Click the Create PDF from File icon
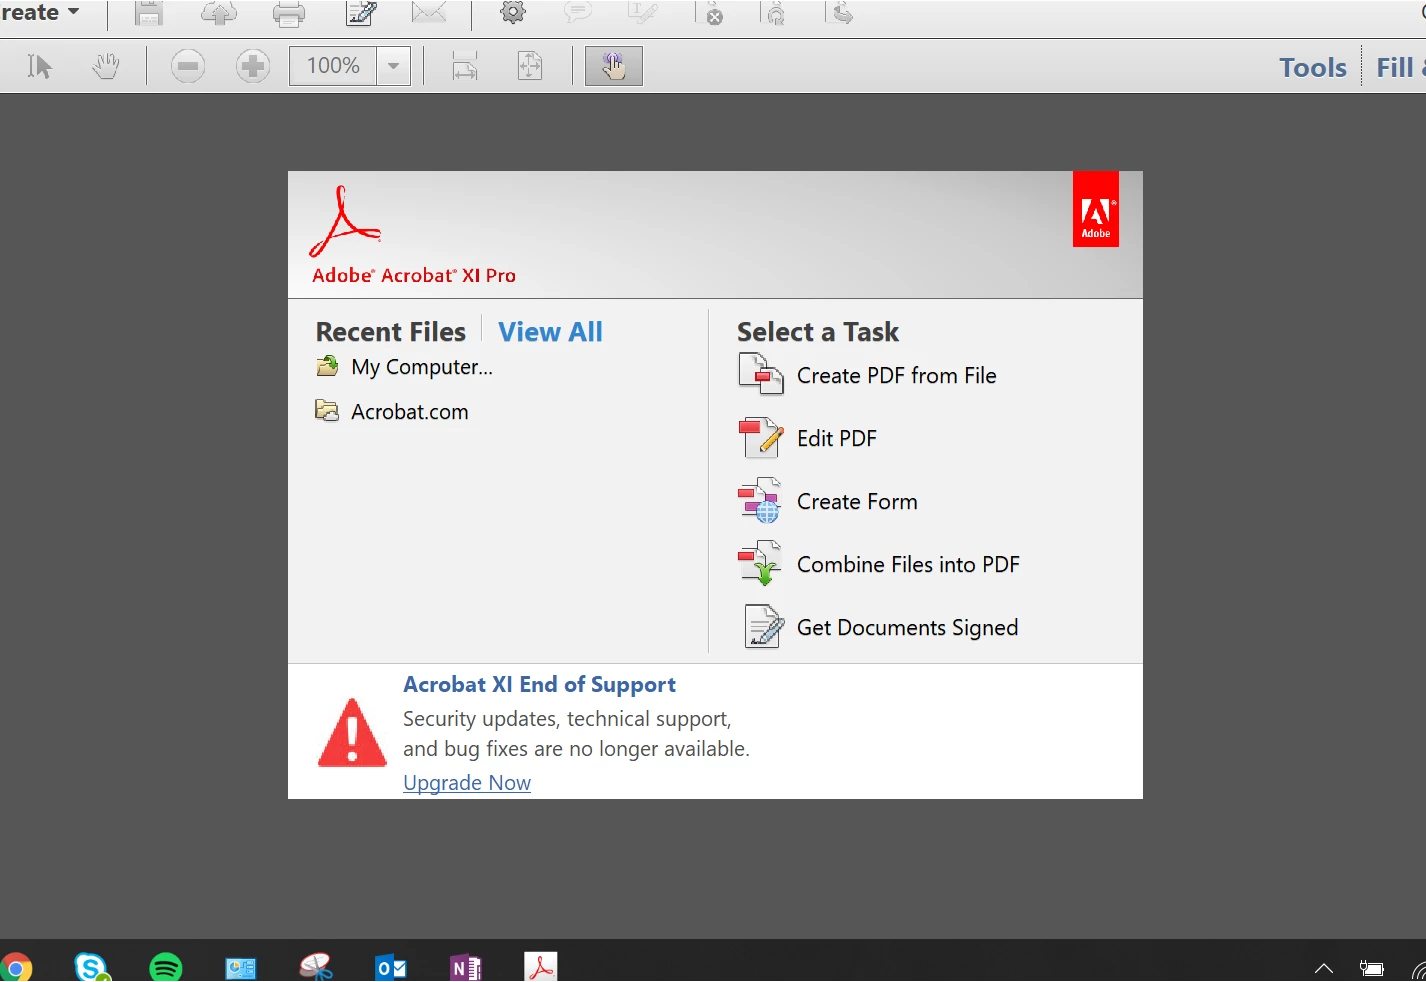The width and height of the screenshot is (1426, 982). (761, 375)
